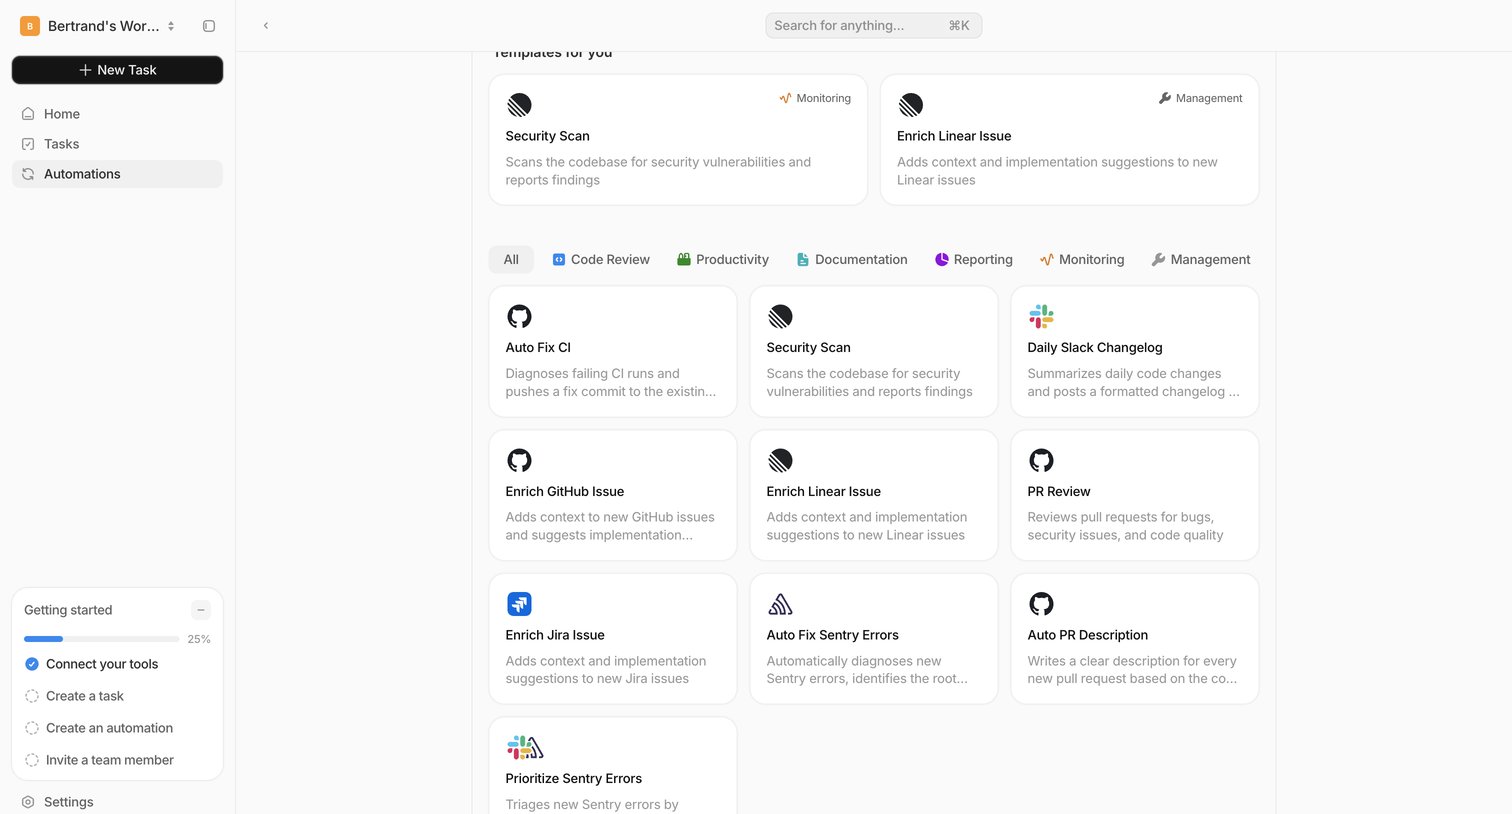The height and width of the screenshot is (814, 1512).
Task: Open the Auto Fix CI template title
Action: click(x=538, y=348)
